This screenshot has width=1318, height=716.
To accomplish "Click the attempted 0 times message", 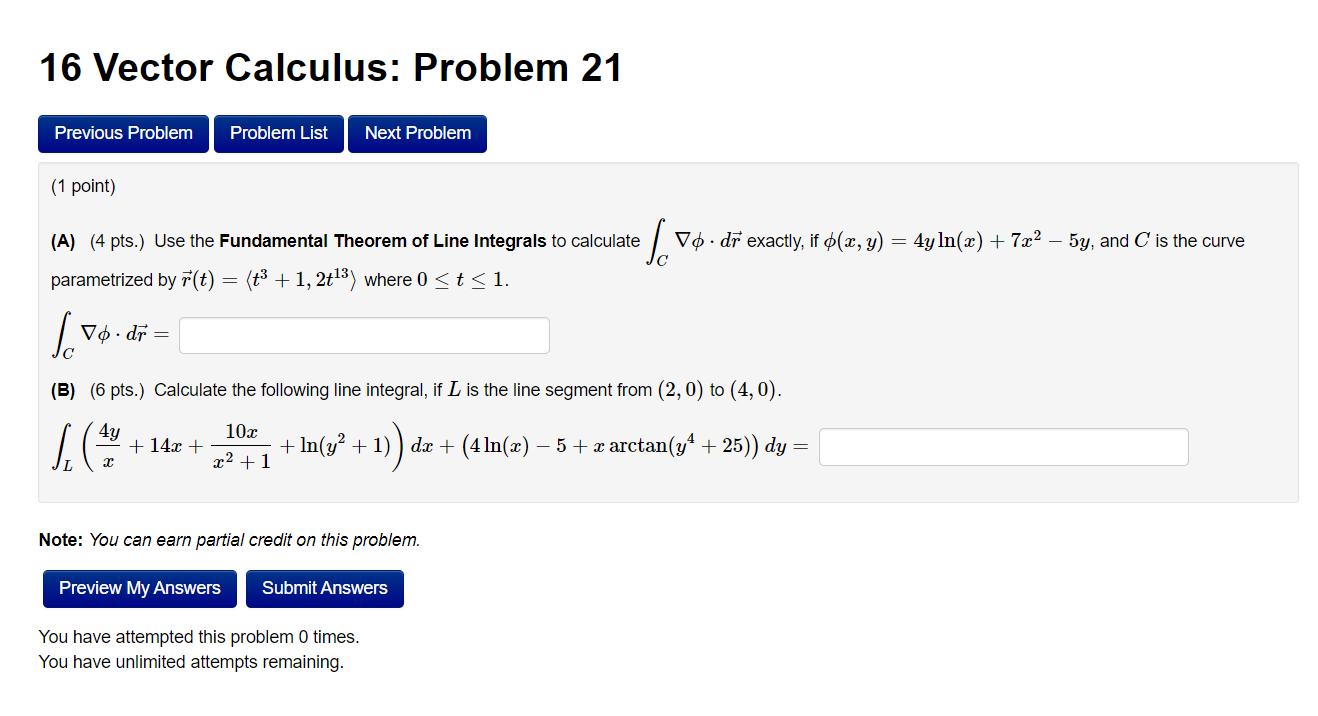I will click(x=200, y=636).
